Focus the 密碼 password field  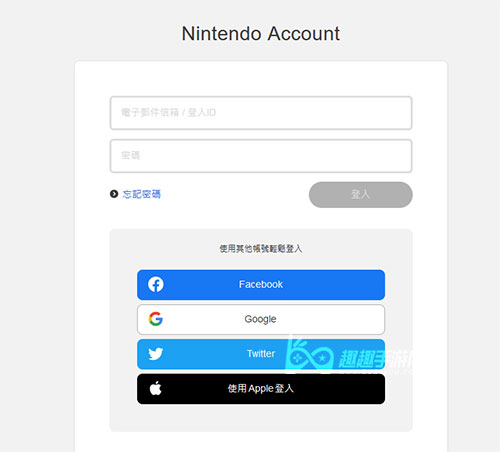(261, 156)
